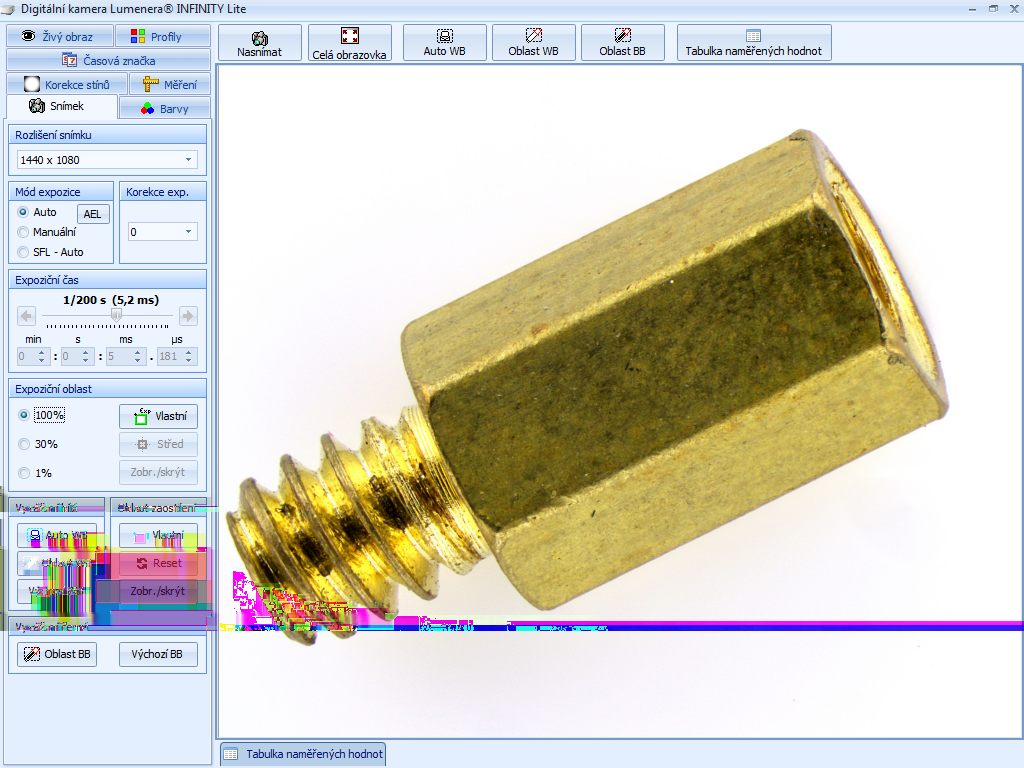Click the Reset focus area button
This screenshot has height=768, width=1024.
159,563
